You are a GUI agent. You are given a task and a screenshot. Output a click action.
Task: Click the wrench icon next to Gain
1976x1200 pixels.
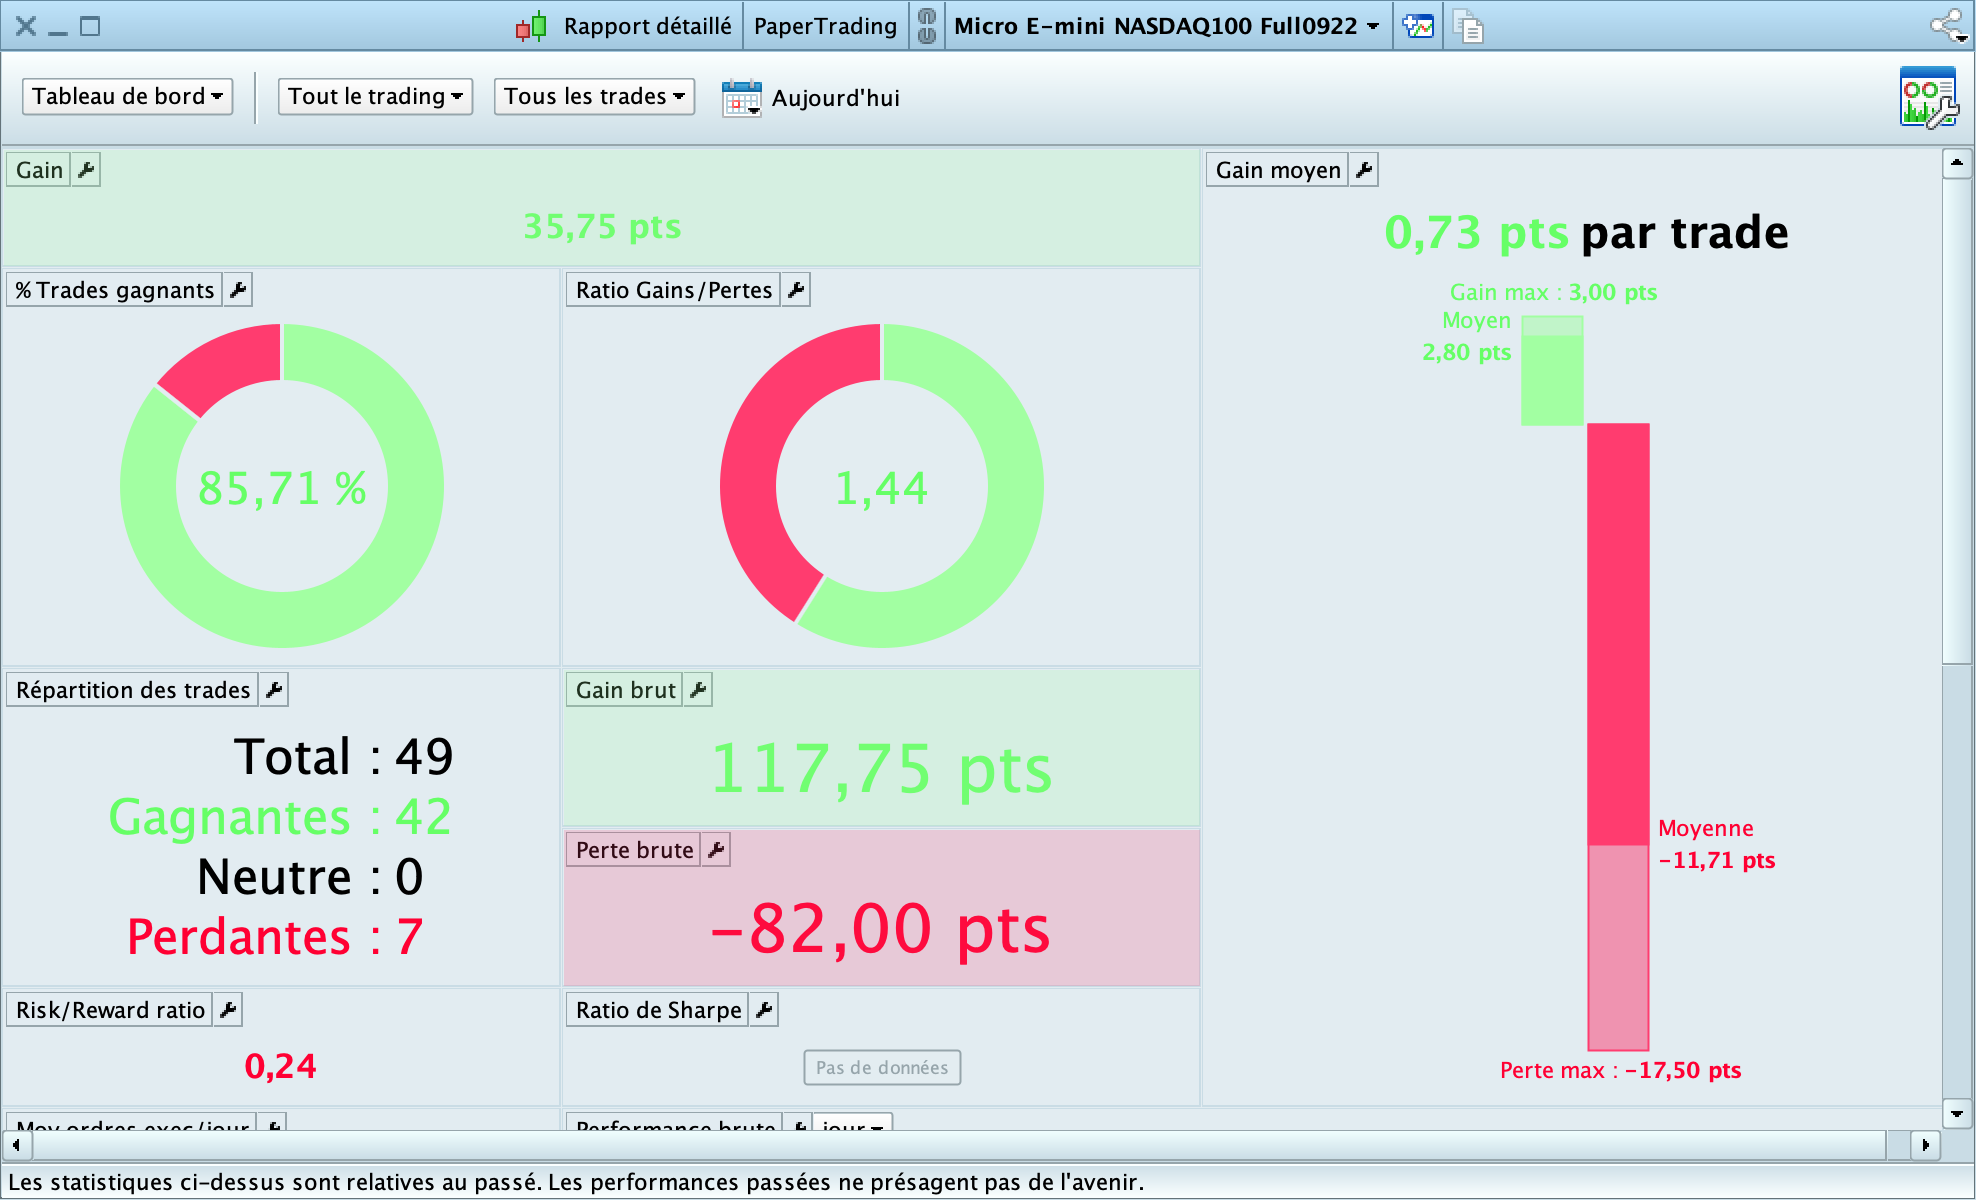87,170
